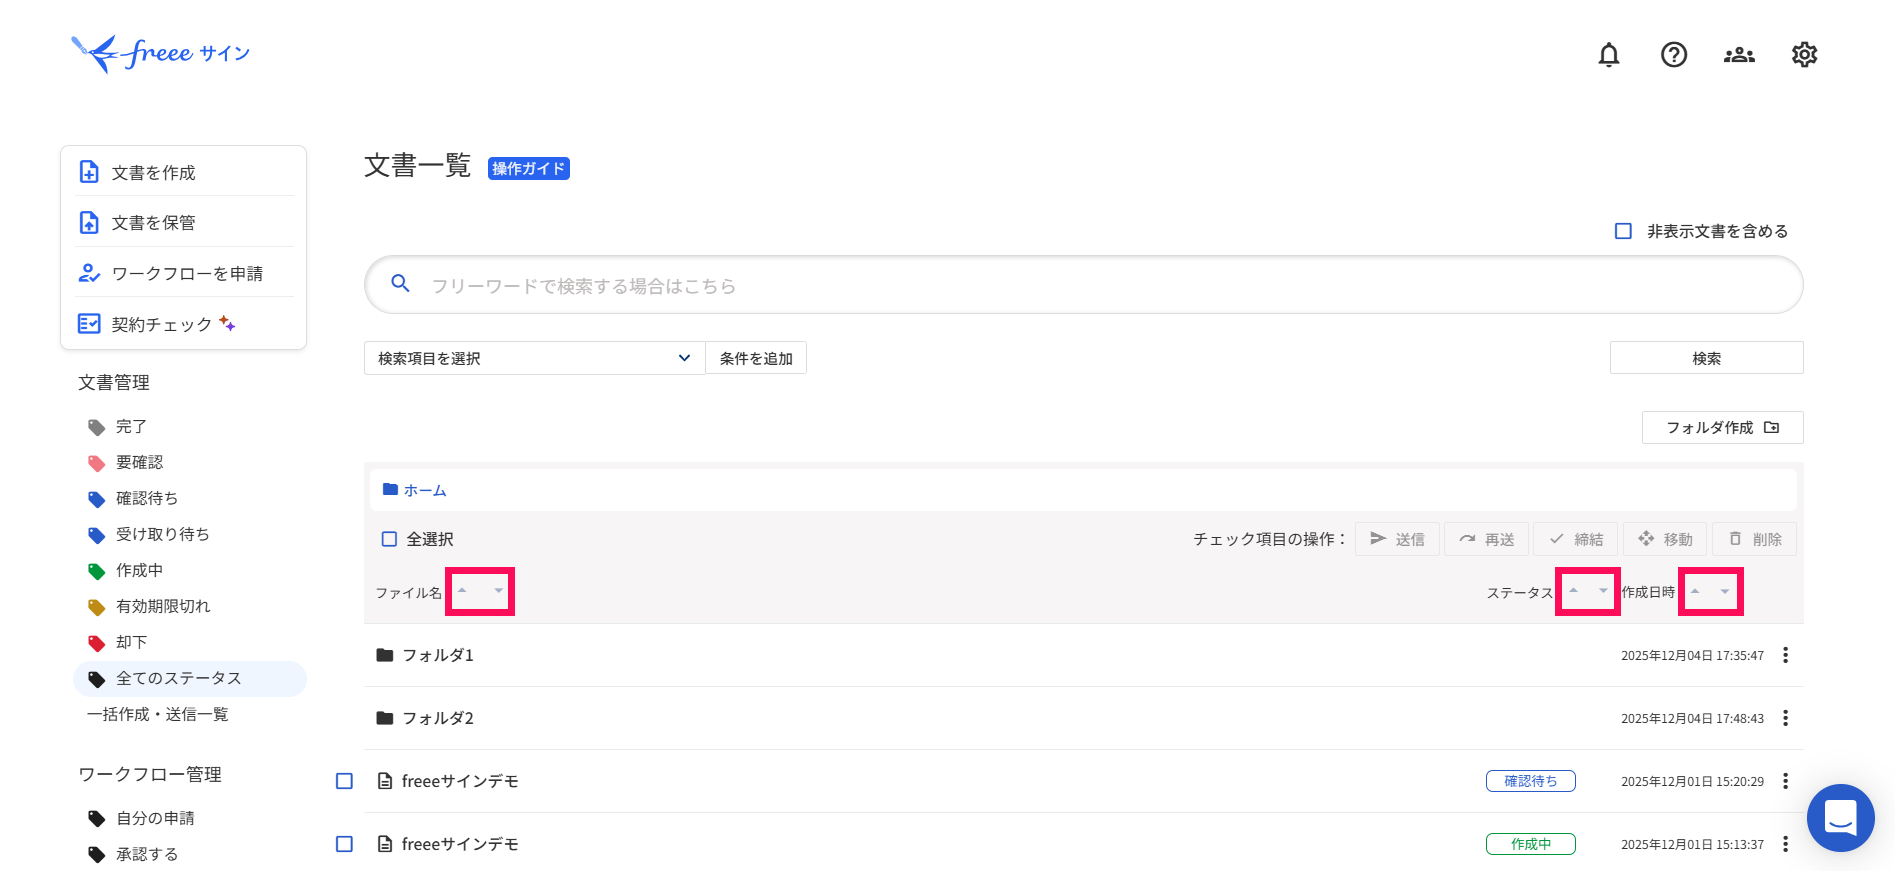Viewport: 1895px width, 871px height.
Task: Click the 送信 action button
Action: pos(1397,539)
